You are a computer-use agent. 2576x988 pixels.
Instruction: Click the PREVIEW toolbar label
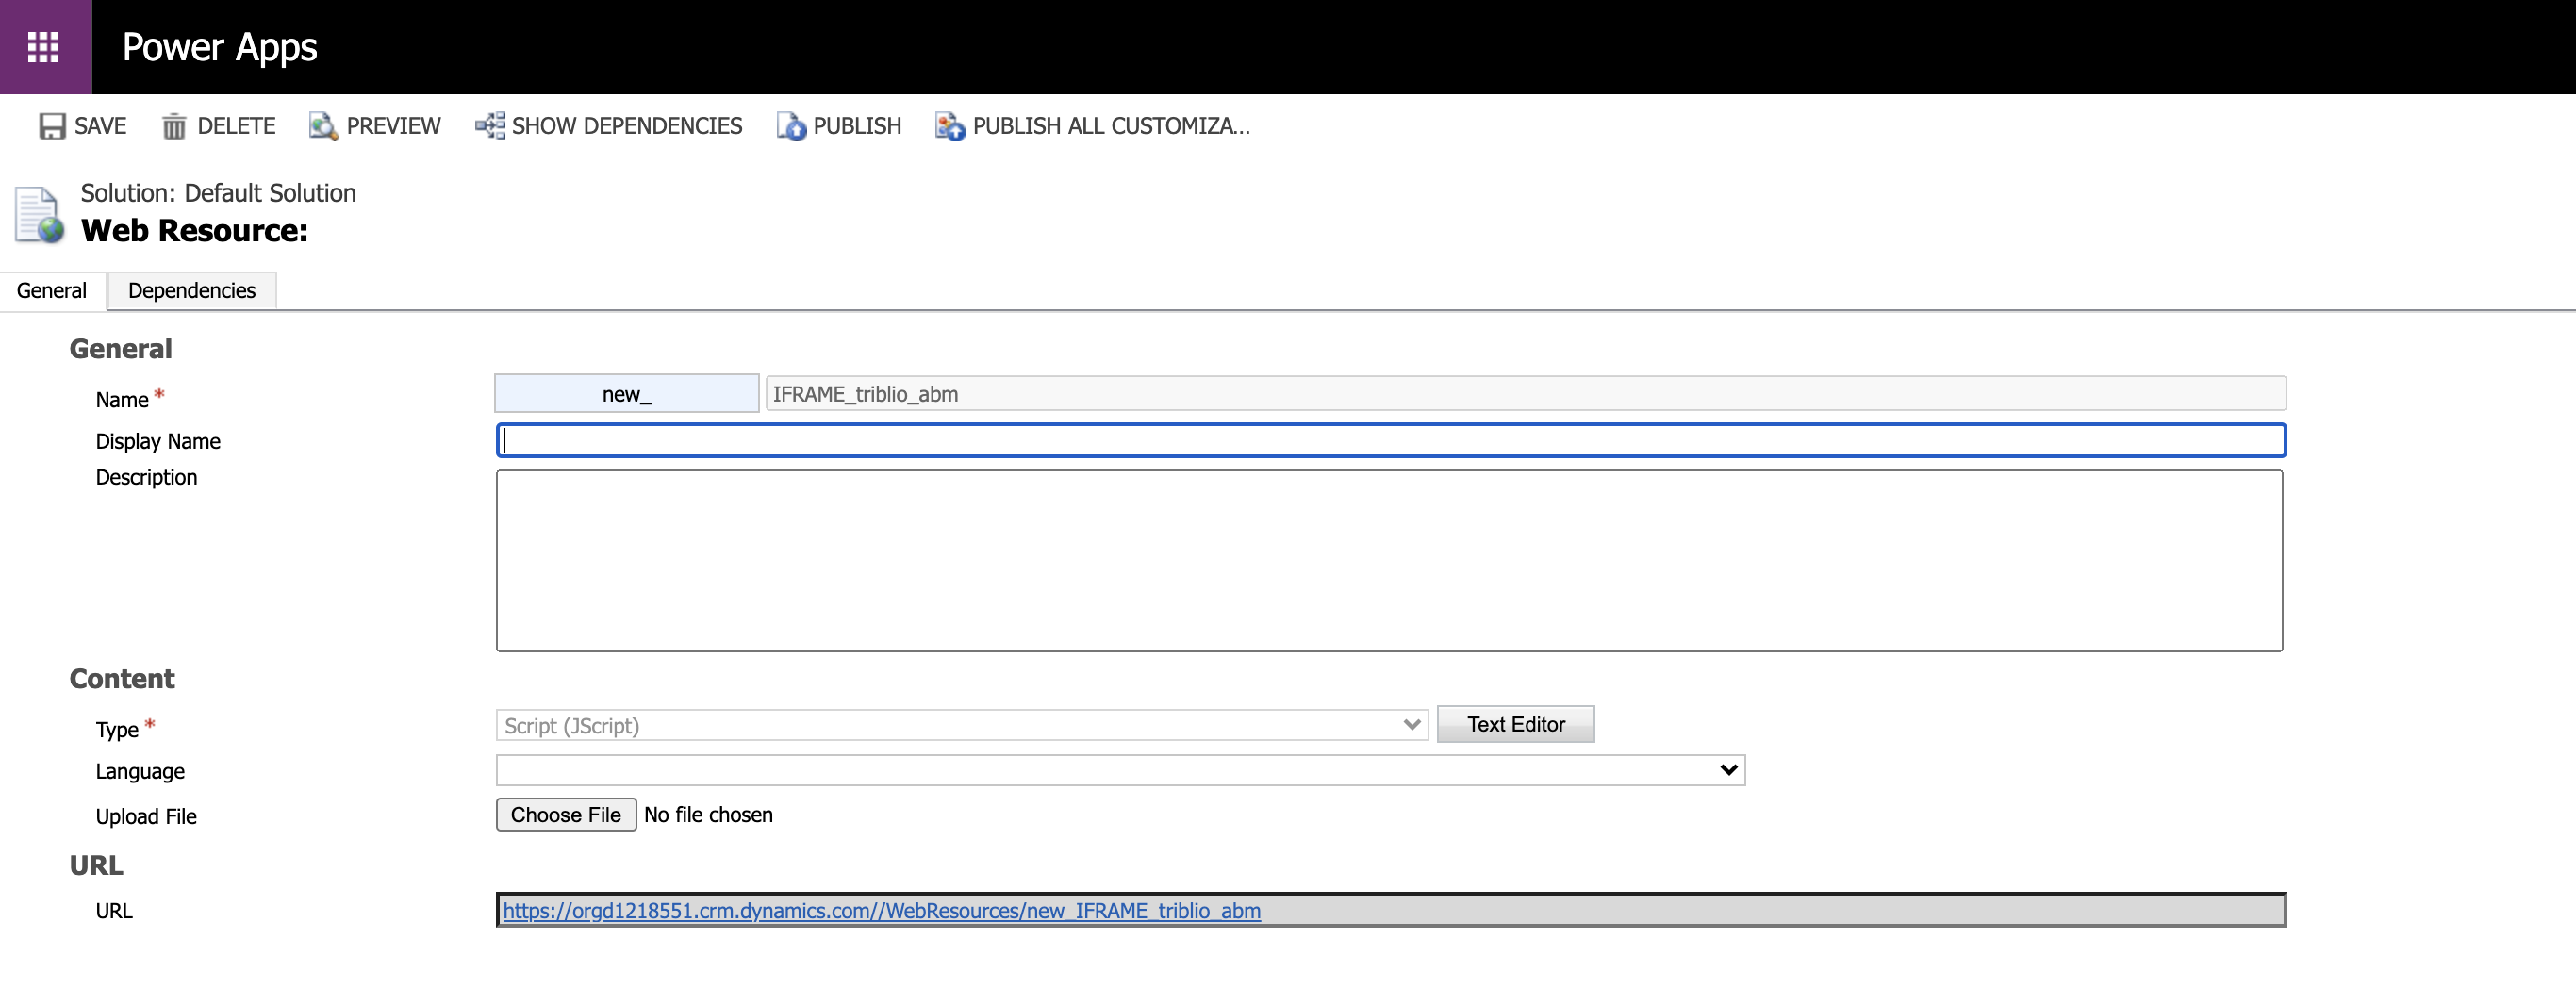coord(393,126)
